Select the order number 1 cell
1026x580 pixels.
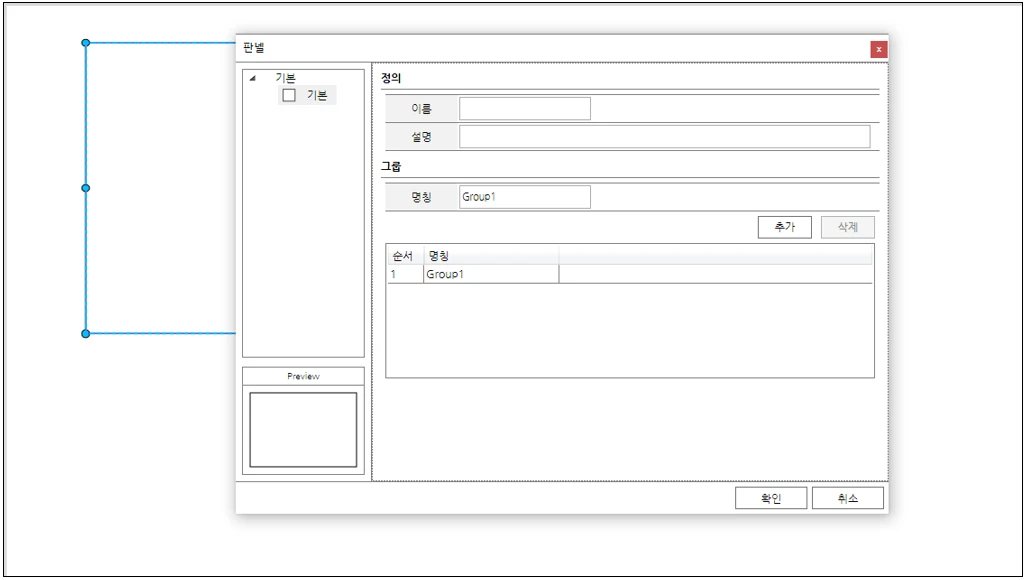pyautogui.click(x=404, y=274)
